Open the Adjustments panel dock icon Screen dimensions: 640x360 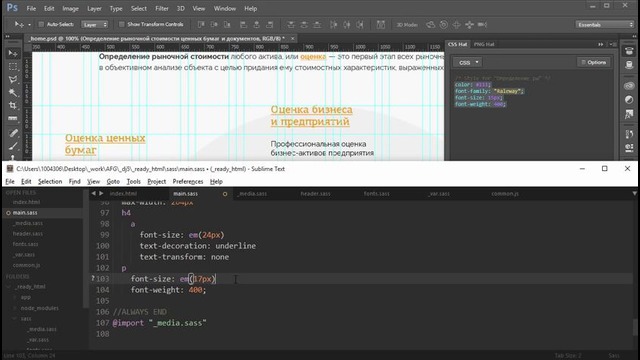pyautogui.click(x=629, y=100)
